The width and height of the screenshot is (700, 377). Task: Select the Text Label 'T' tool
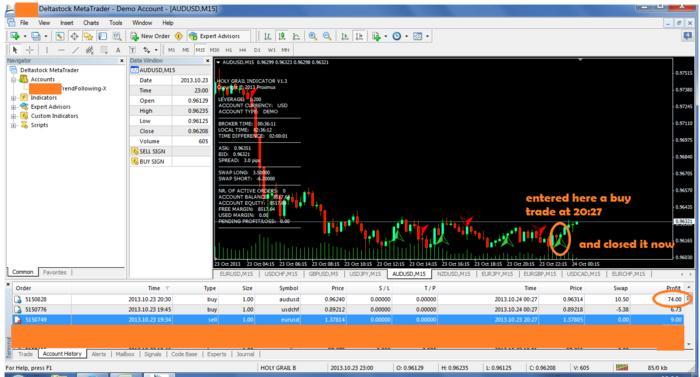coord(132,50)
